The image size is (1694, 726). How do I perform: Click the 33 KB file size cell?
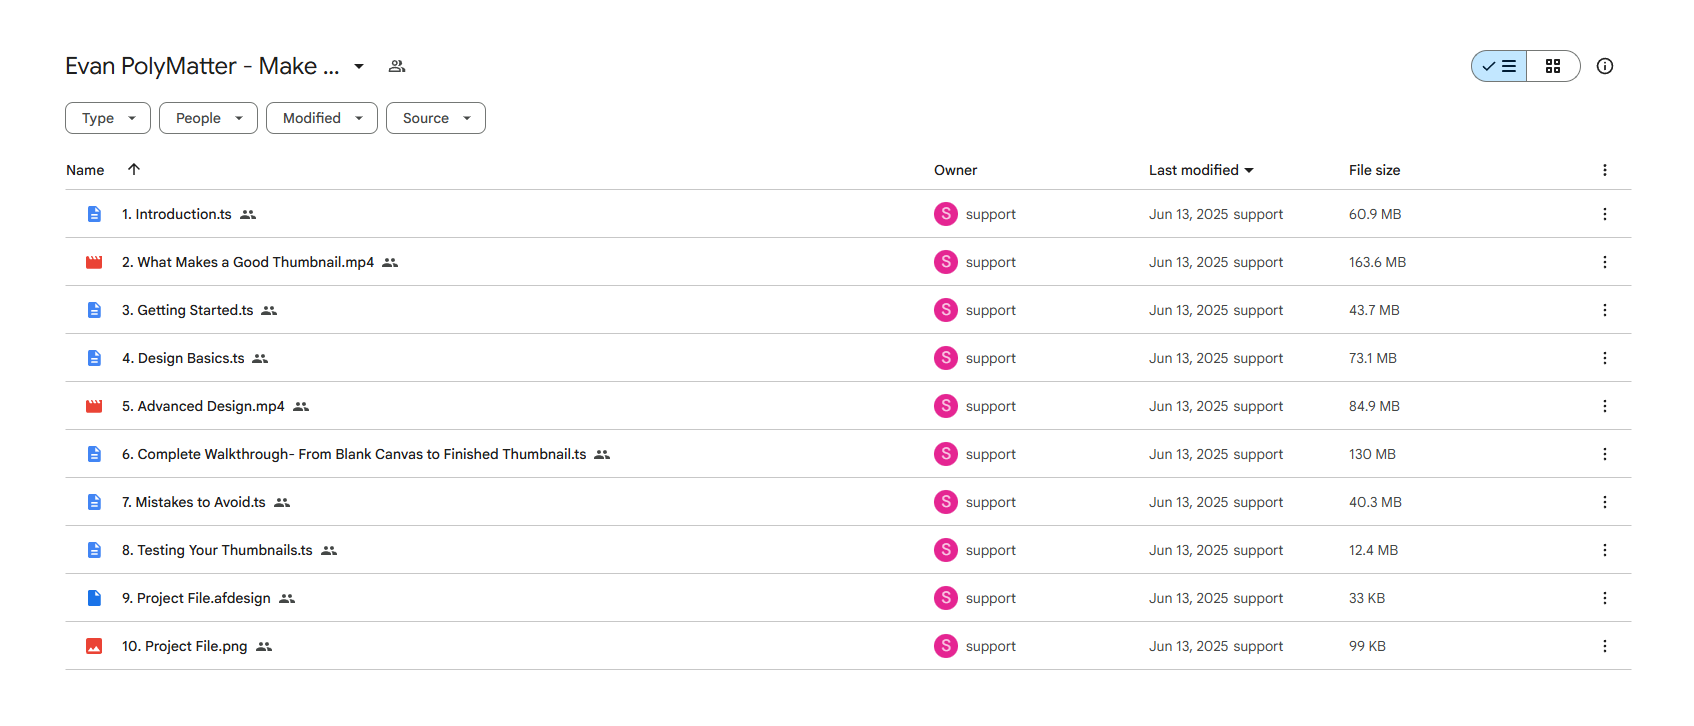[1367, 598]
